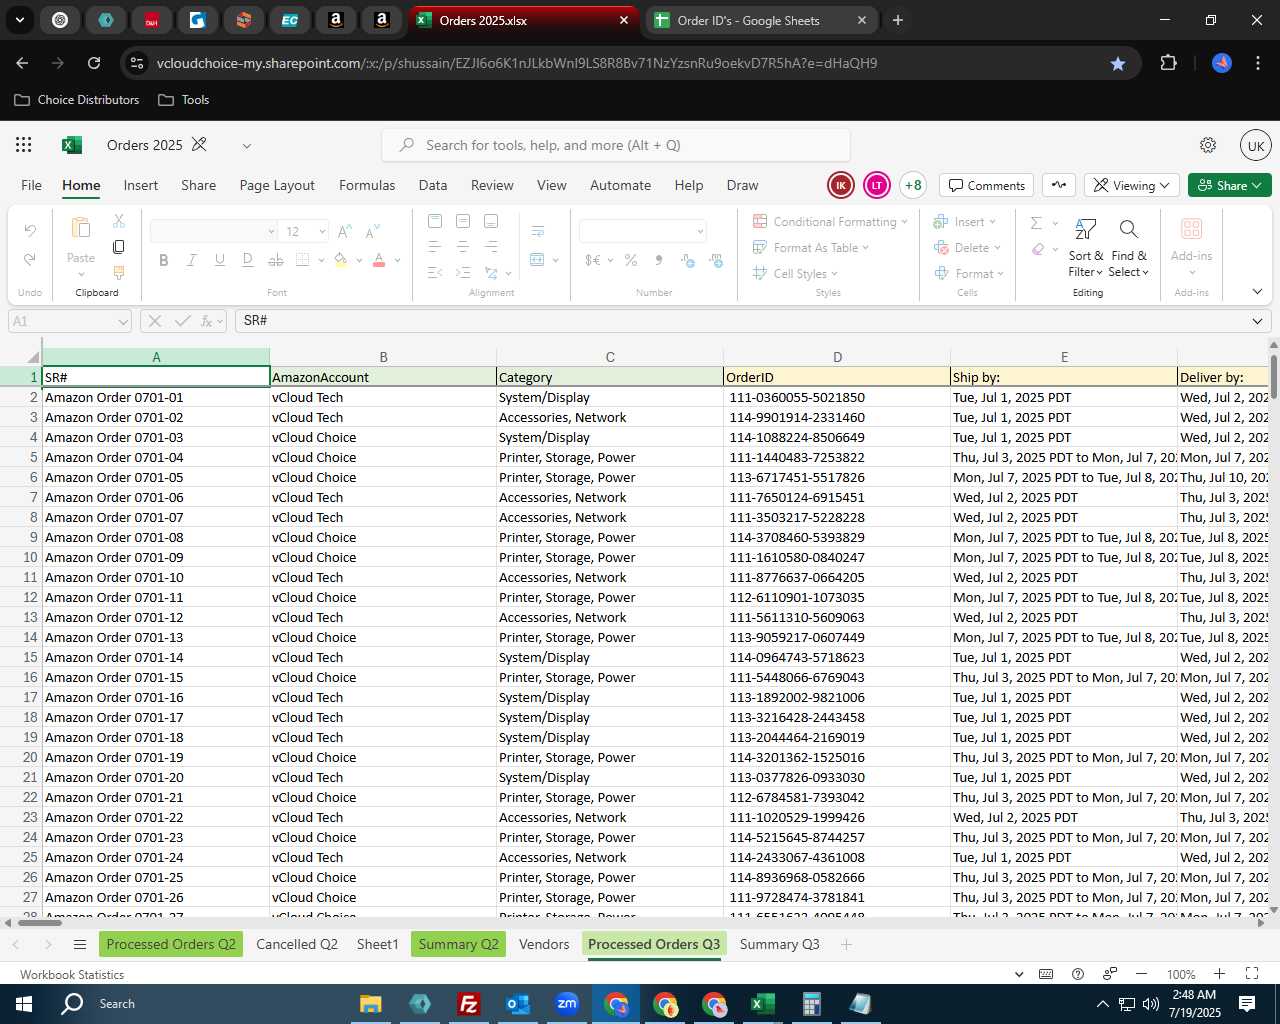
Task: Switch to the Data ribbon tab
Action: 433,185
